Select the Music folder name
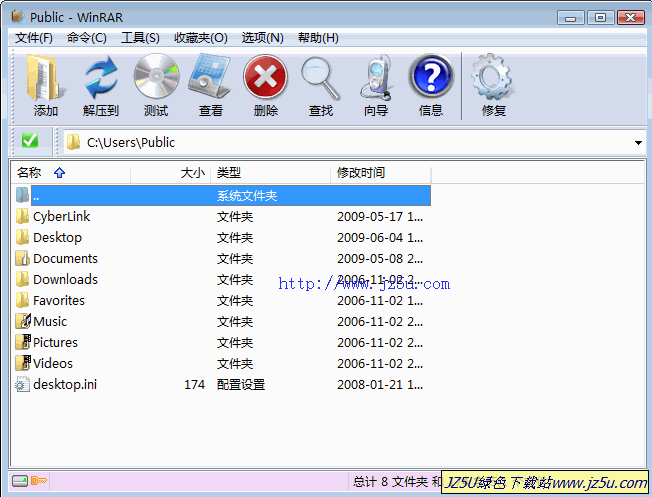The width and height of the screenshot is (652, 497). point(50,321)
